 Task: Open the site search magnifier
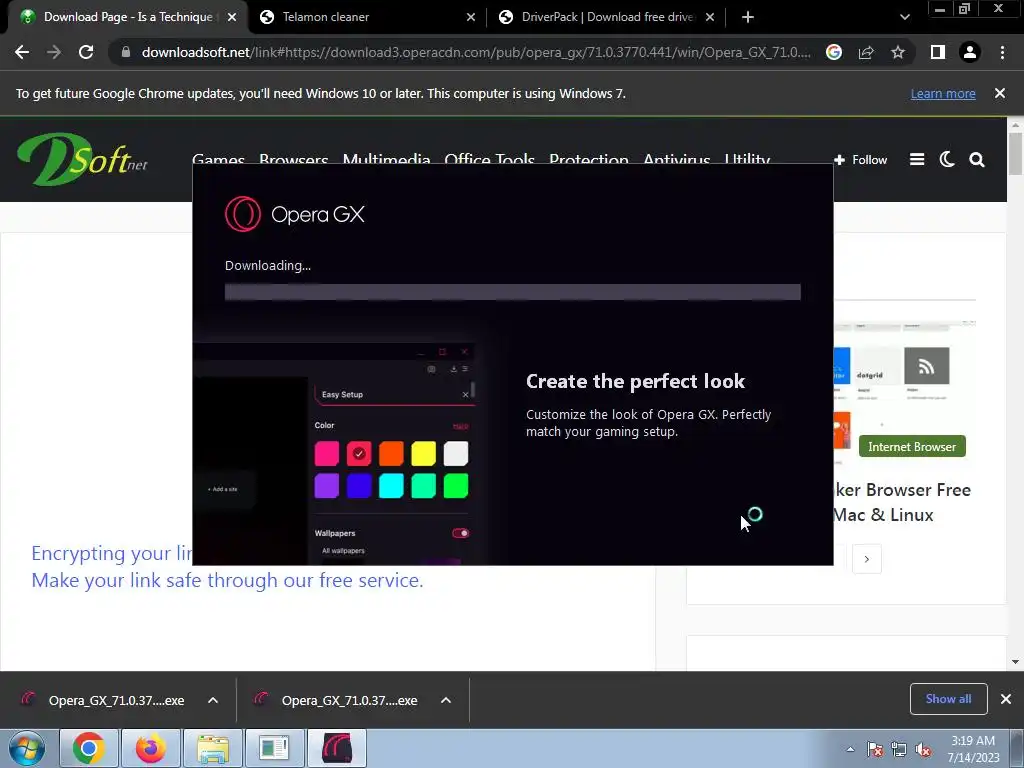[x=977, y=159]
